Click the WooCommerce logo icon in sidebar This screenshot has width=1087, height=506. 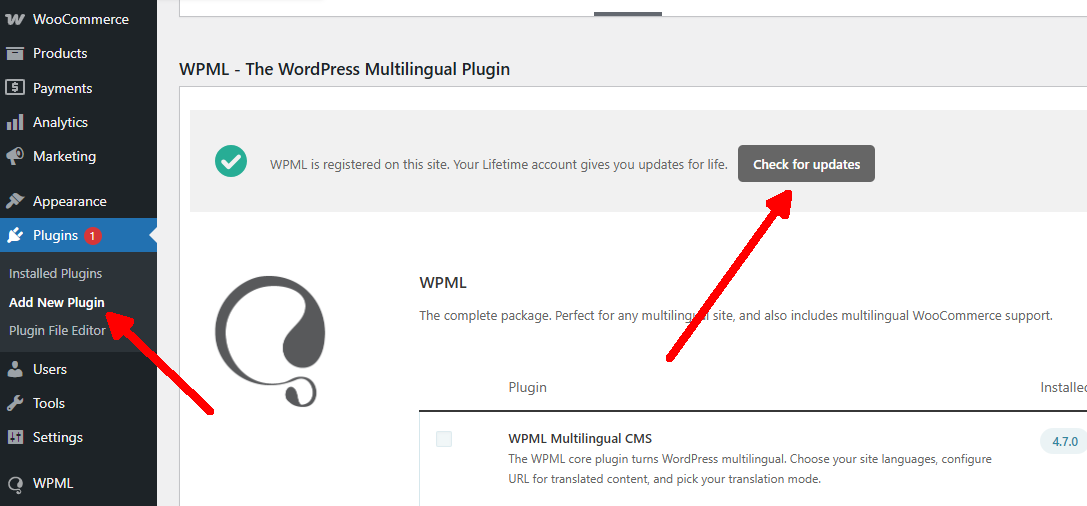tap(15, 19)
